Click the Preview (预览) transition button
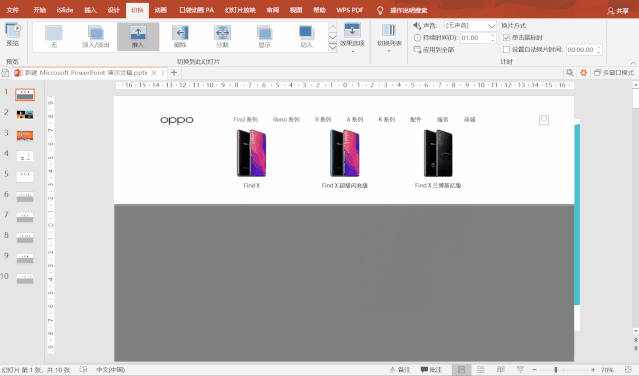Image resolution: width=639 pixels, height=376 pixels. pyautogui.click(x=13, y=34)
